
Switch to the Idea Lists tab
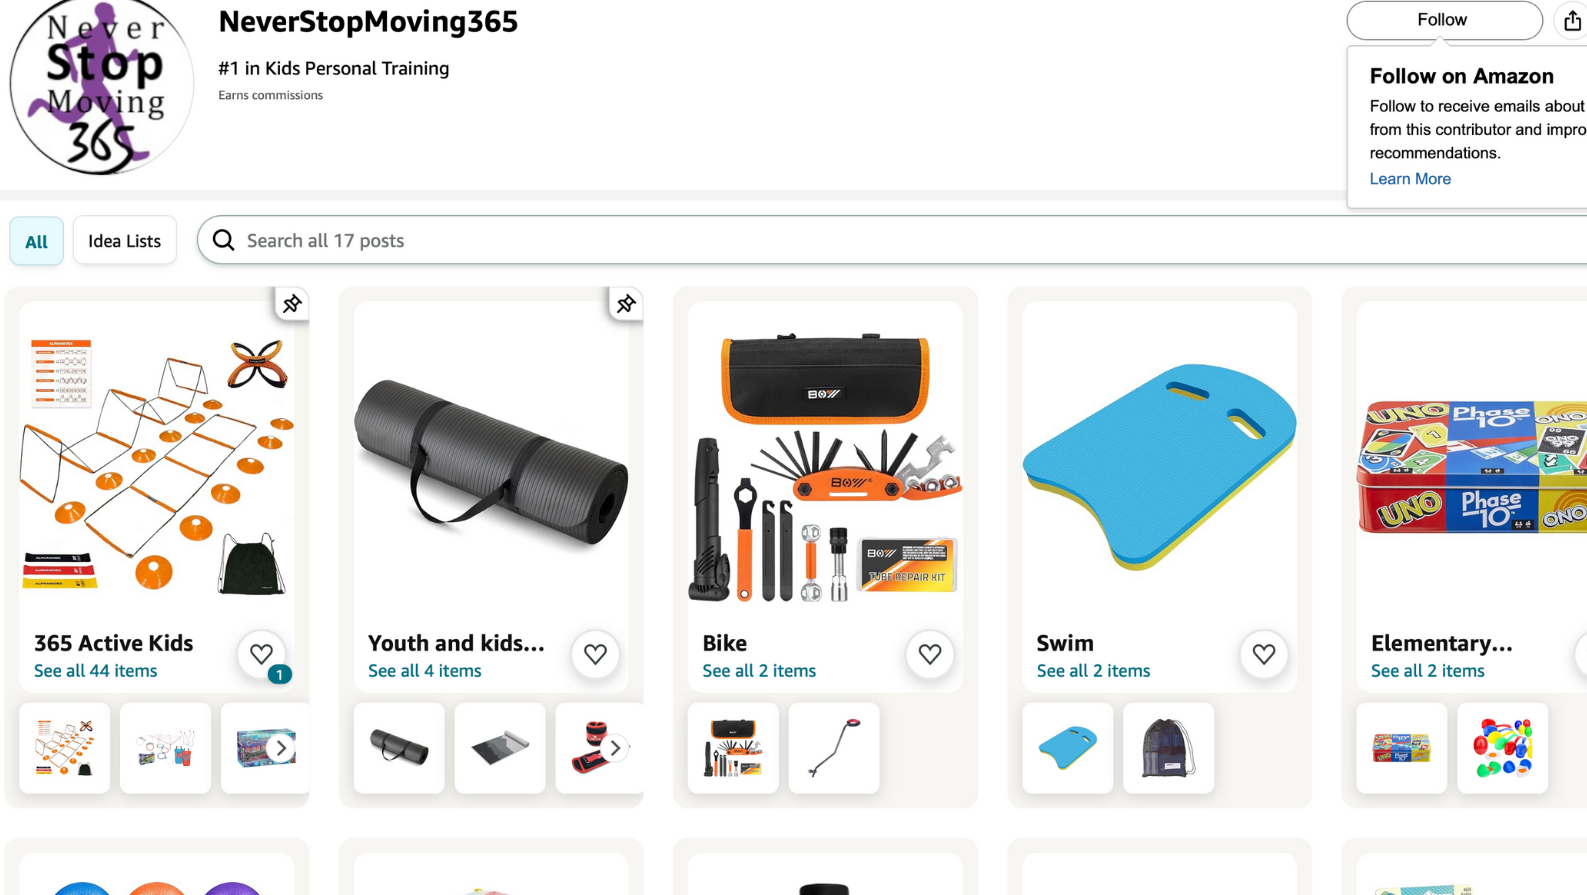125,241
